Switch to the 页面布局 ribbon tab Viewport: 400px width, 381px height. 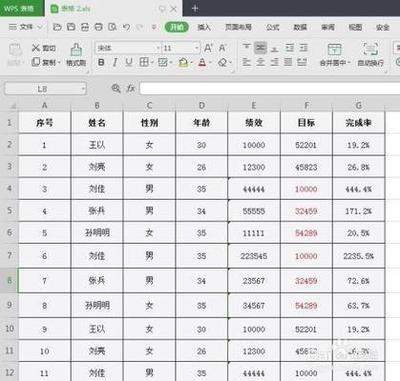238,27
